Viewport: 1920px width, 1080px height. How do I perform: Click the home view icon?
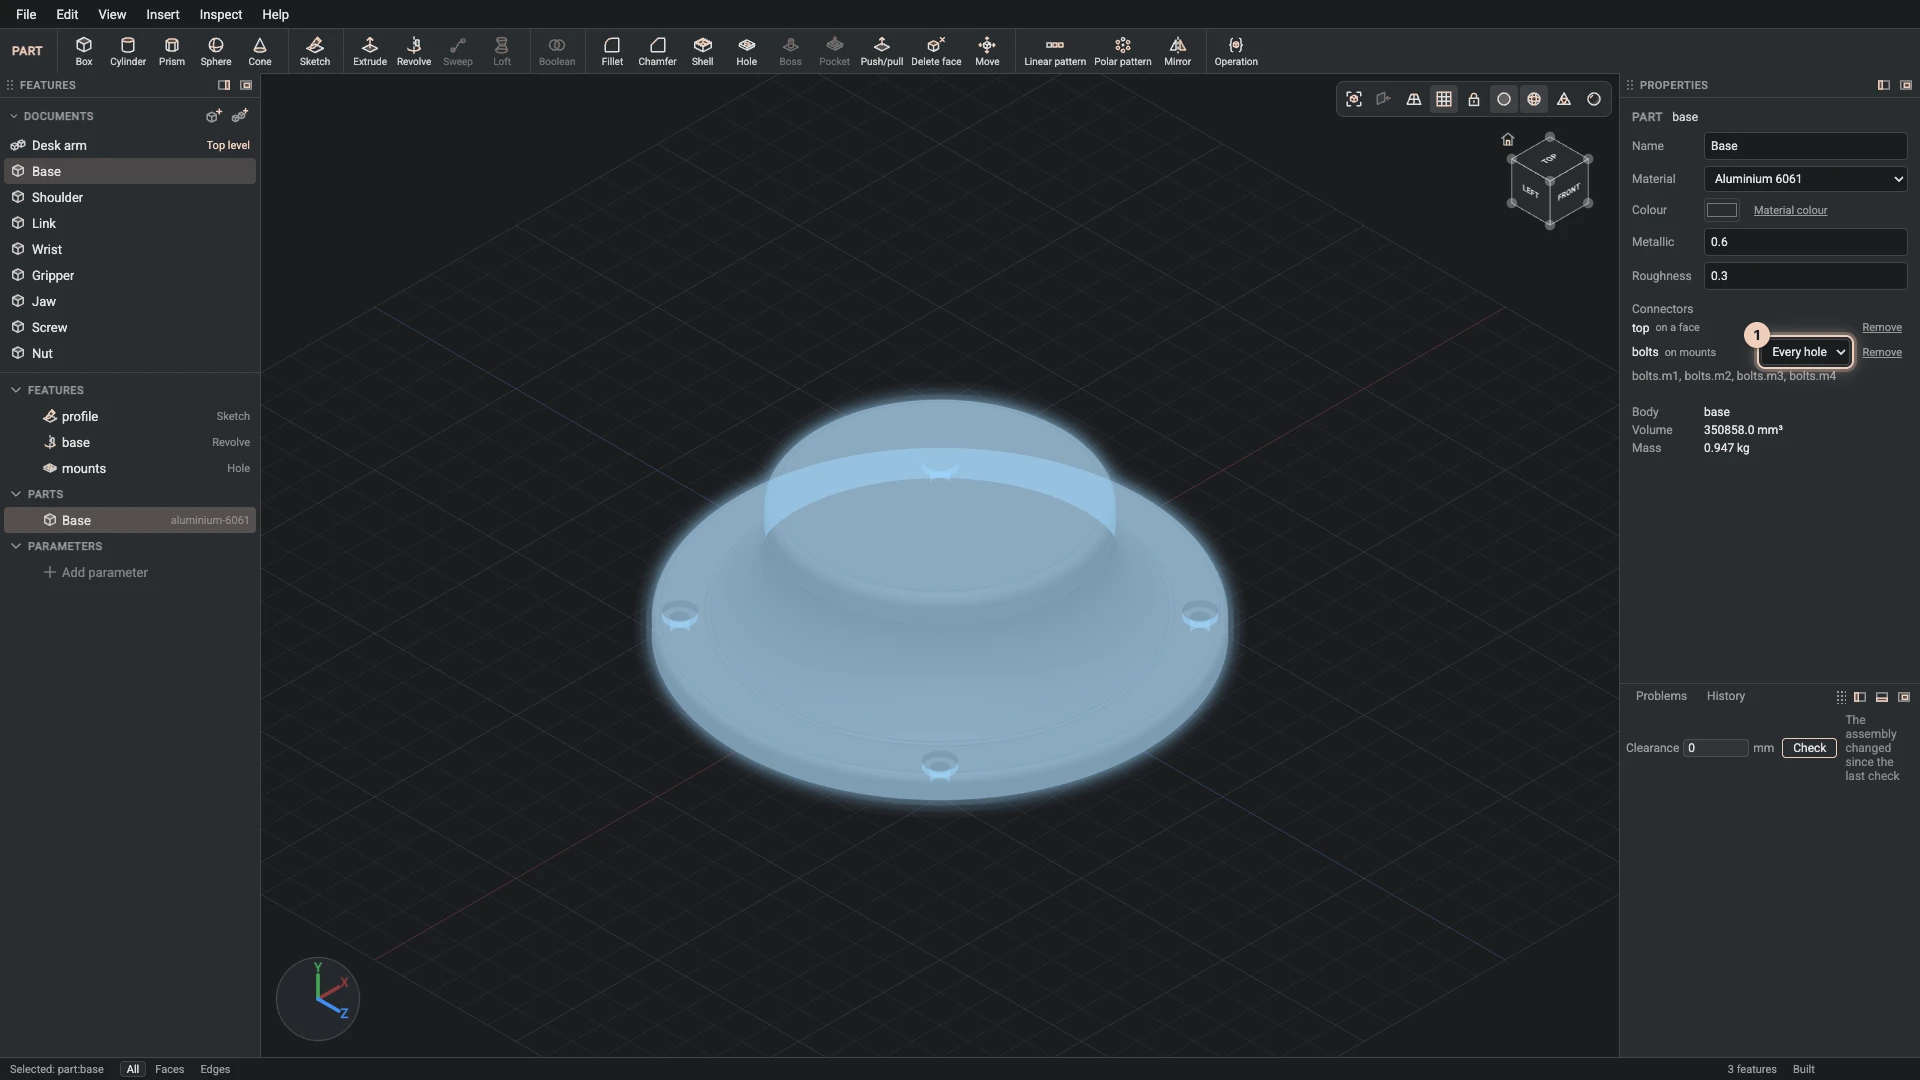click(x=1507, y=139)
